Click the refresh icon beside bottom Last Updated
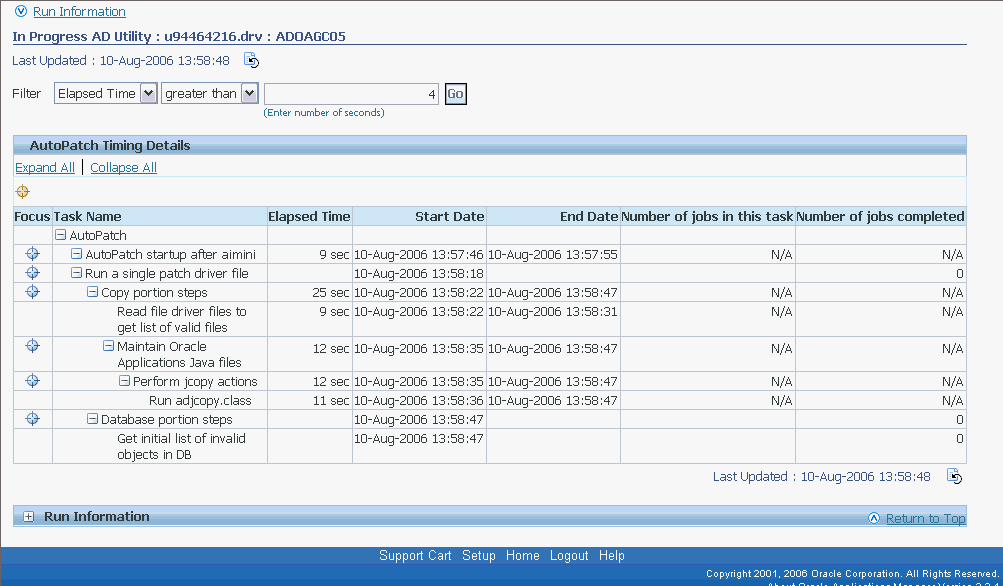The image size is (1003, 586). (954, 477)
